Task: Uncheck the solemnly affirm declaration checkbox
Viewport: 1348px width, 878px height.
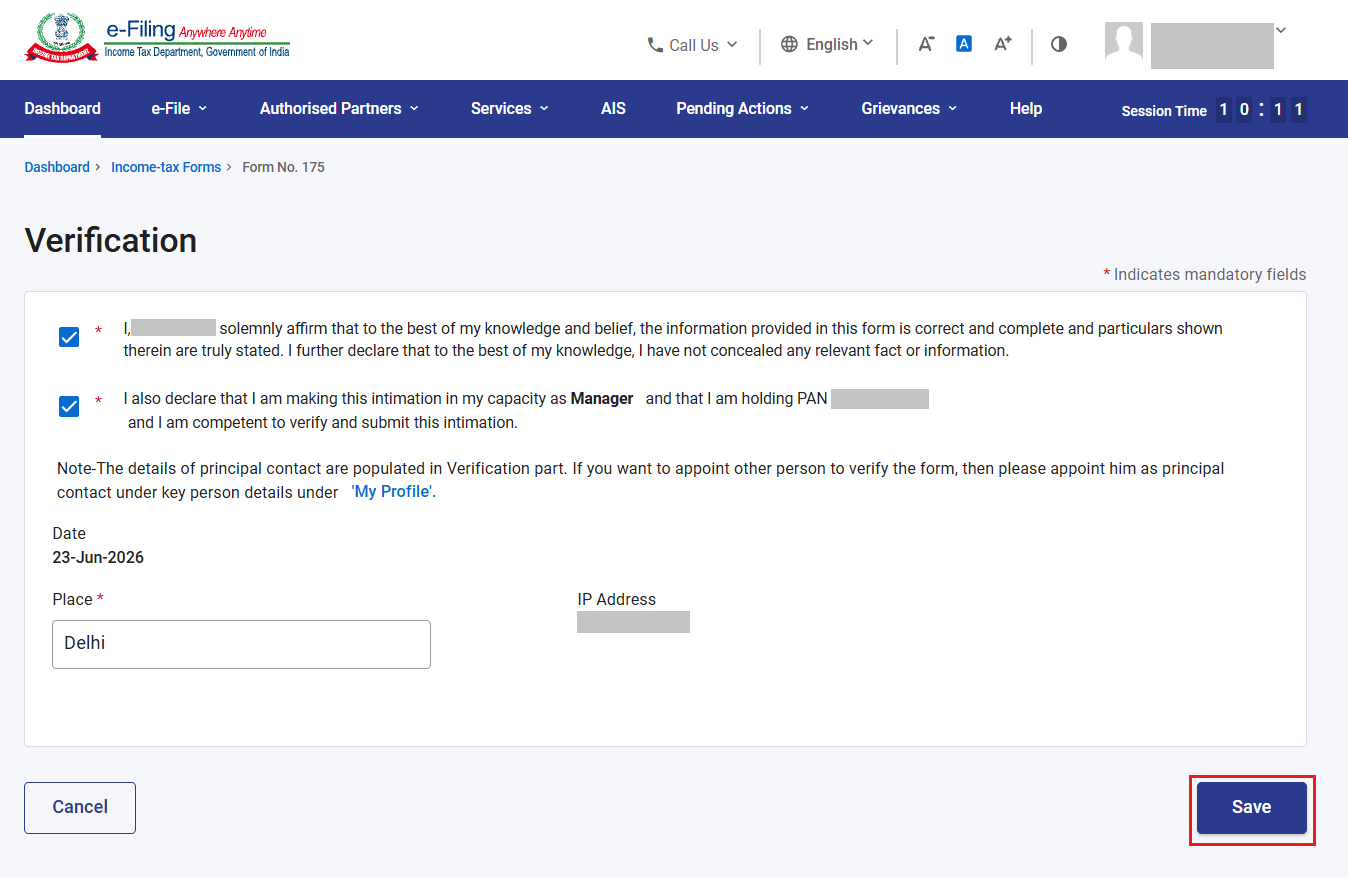Action: pos(69,337)
